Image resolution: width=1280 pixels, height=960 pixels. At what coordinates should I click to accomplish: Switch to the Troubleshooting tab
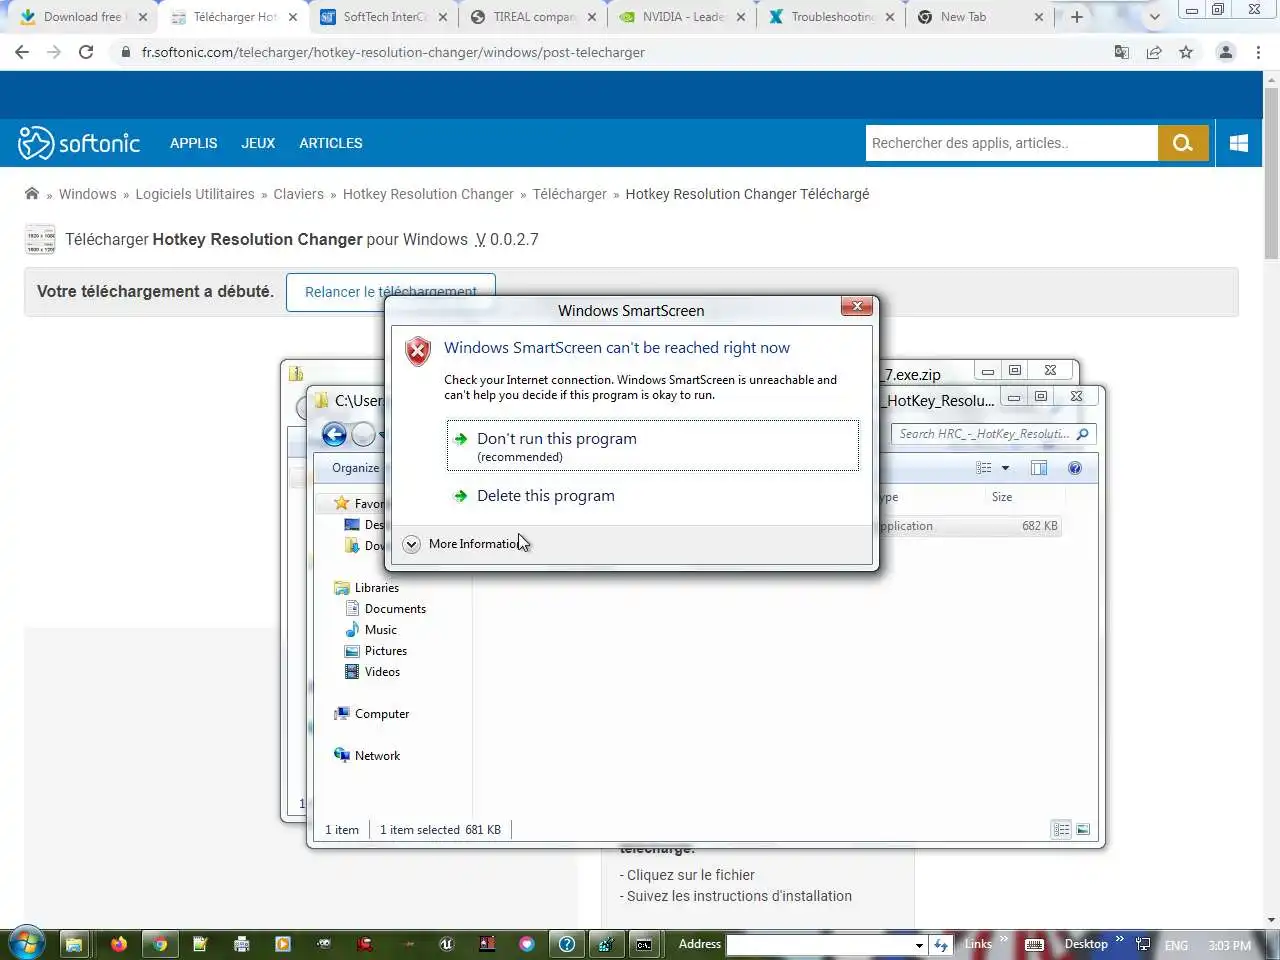[831, 17]
